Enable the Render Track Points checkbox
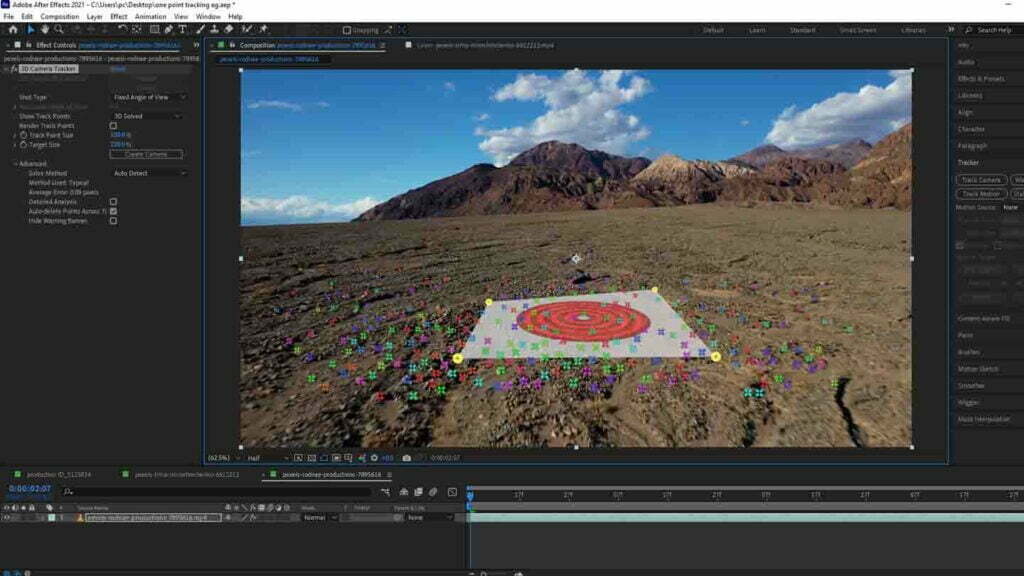 113,126
